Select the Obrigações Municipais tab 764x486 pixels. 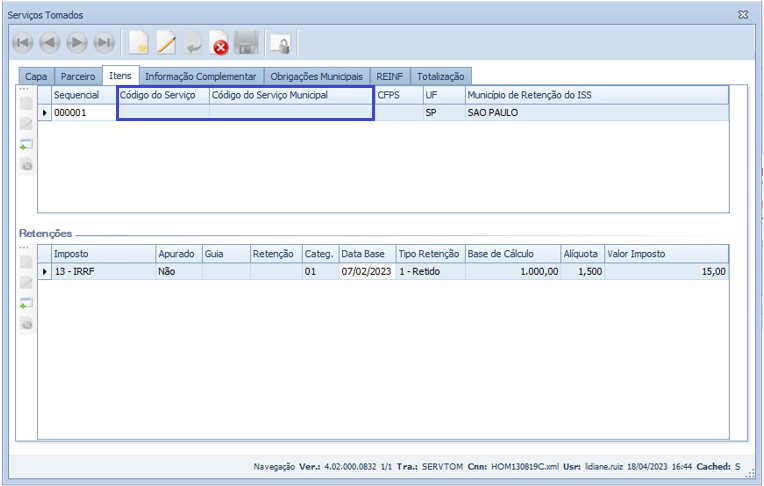coord(316,76)
